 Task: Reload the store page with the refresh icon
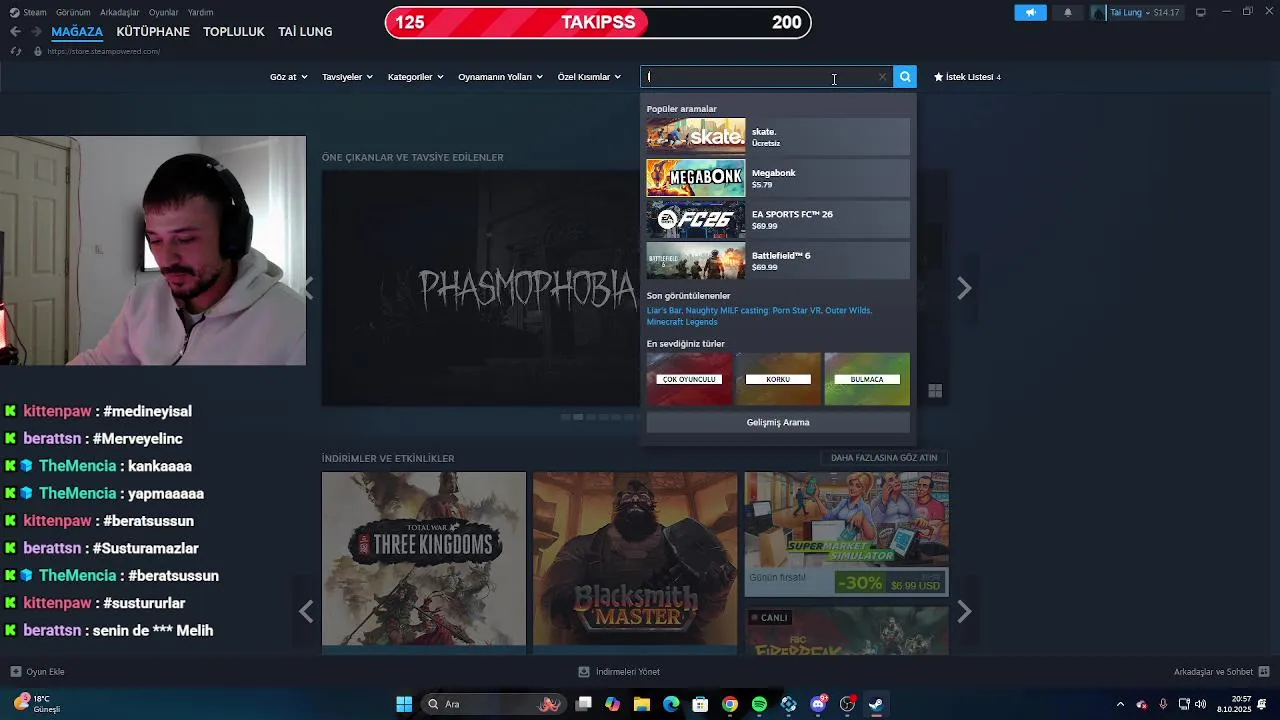tap(16, 51)
